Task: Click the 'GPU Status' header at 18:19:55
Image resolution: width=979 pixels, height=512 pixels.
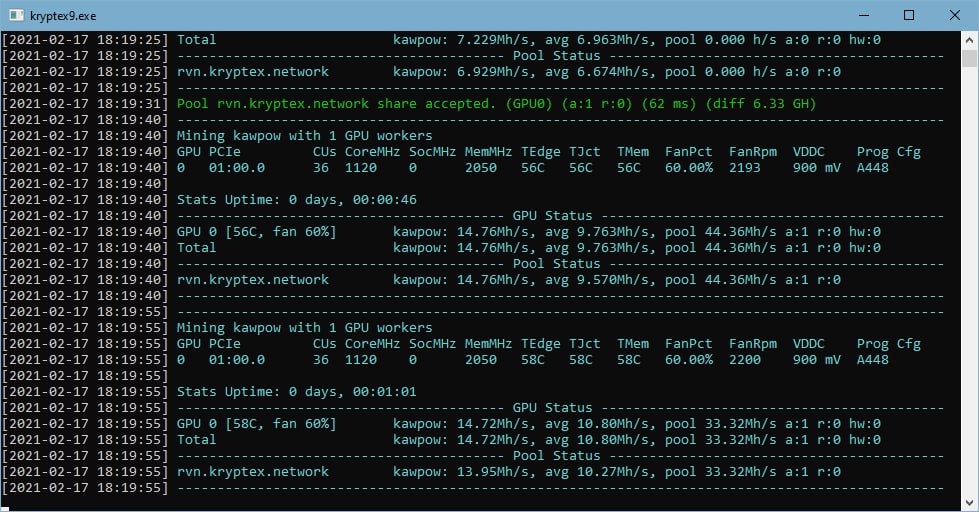Action: click(553, 408)
